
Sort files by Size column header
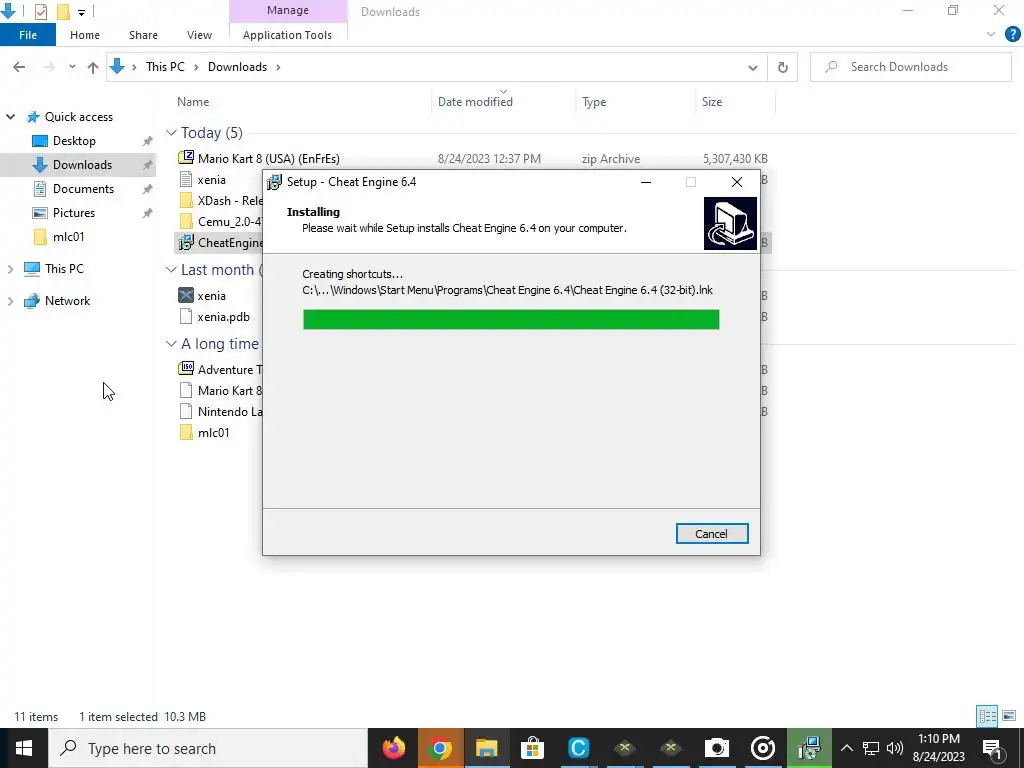pyautogui.click(x=712, y=102)
